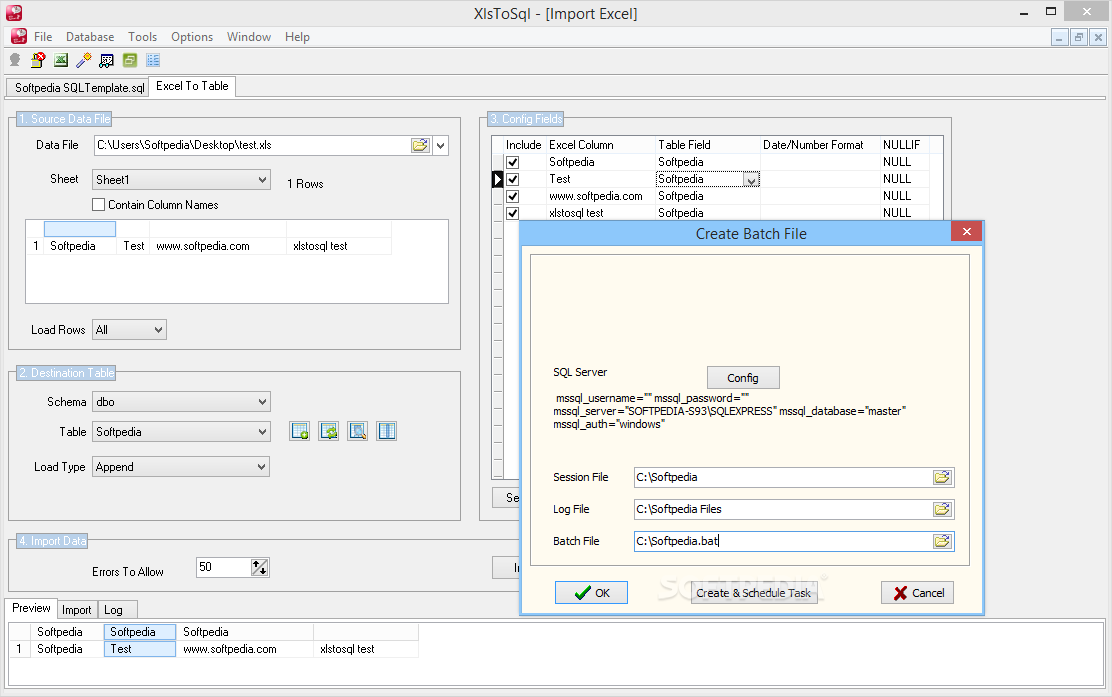Restore down the inner Import Excel window
1112x697 pixels.
1079,38
